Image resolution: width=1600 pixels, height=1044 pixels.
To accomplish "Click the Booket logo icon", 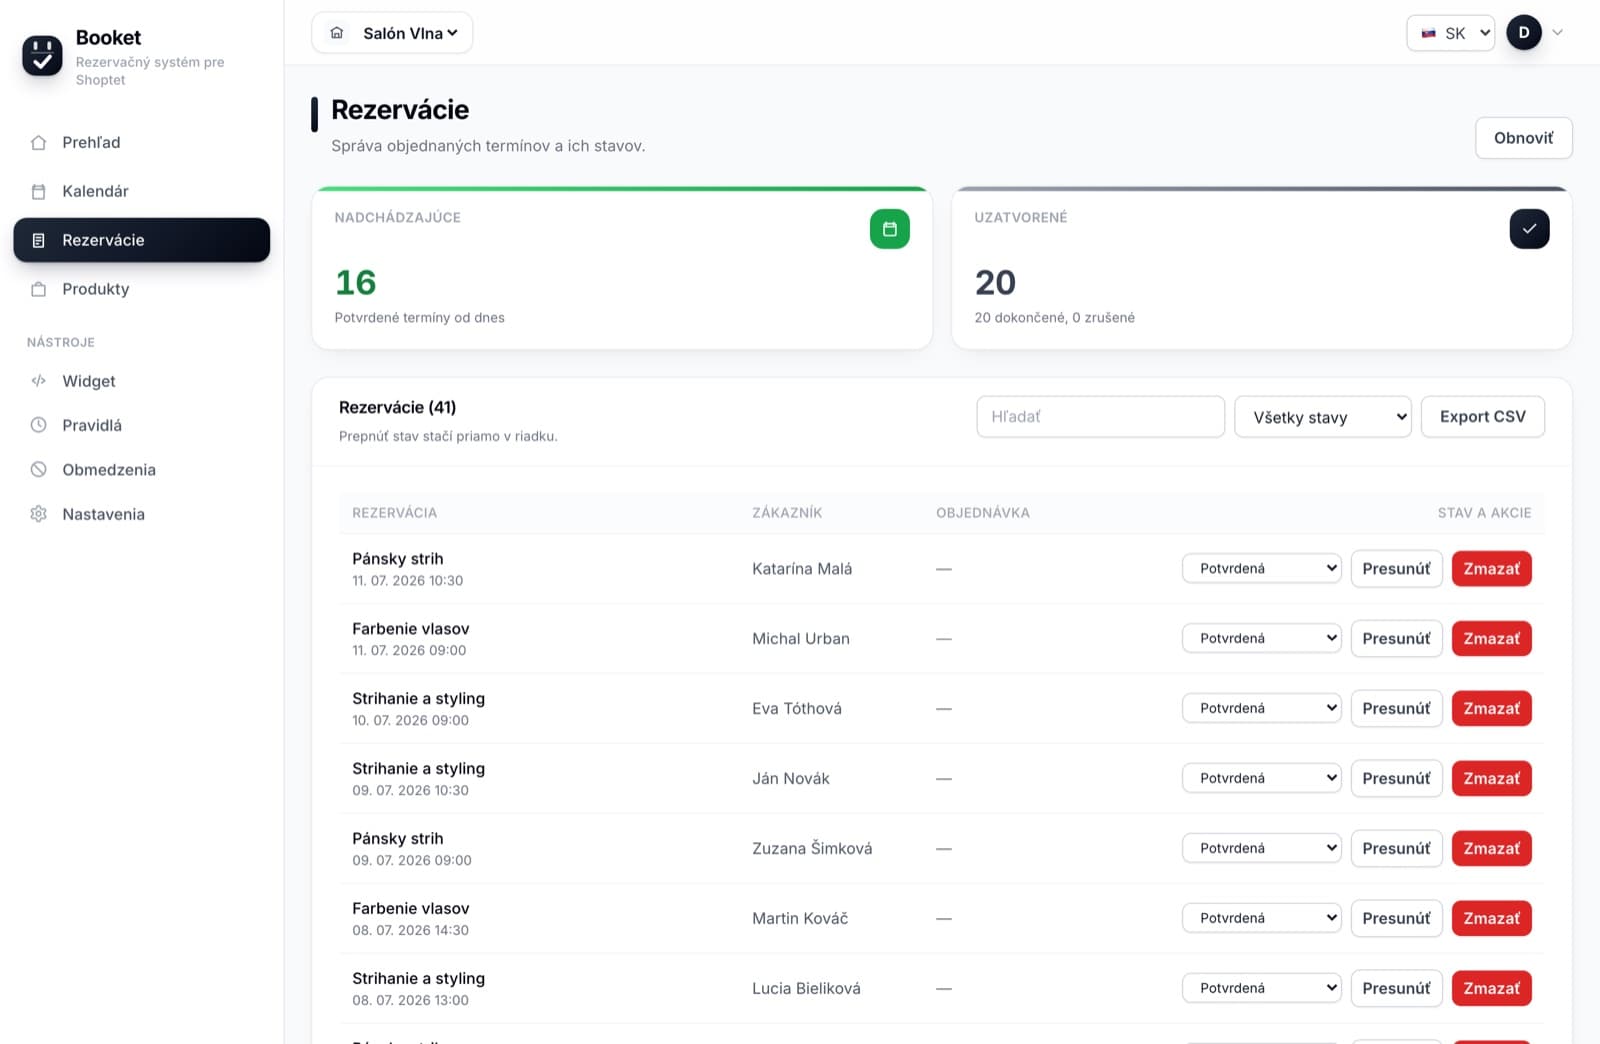I will (42, 55).
